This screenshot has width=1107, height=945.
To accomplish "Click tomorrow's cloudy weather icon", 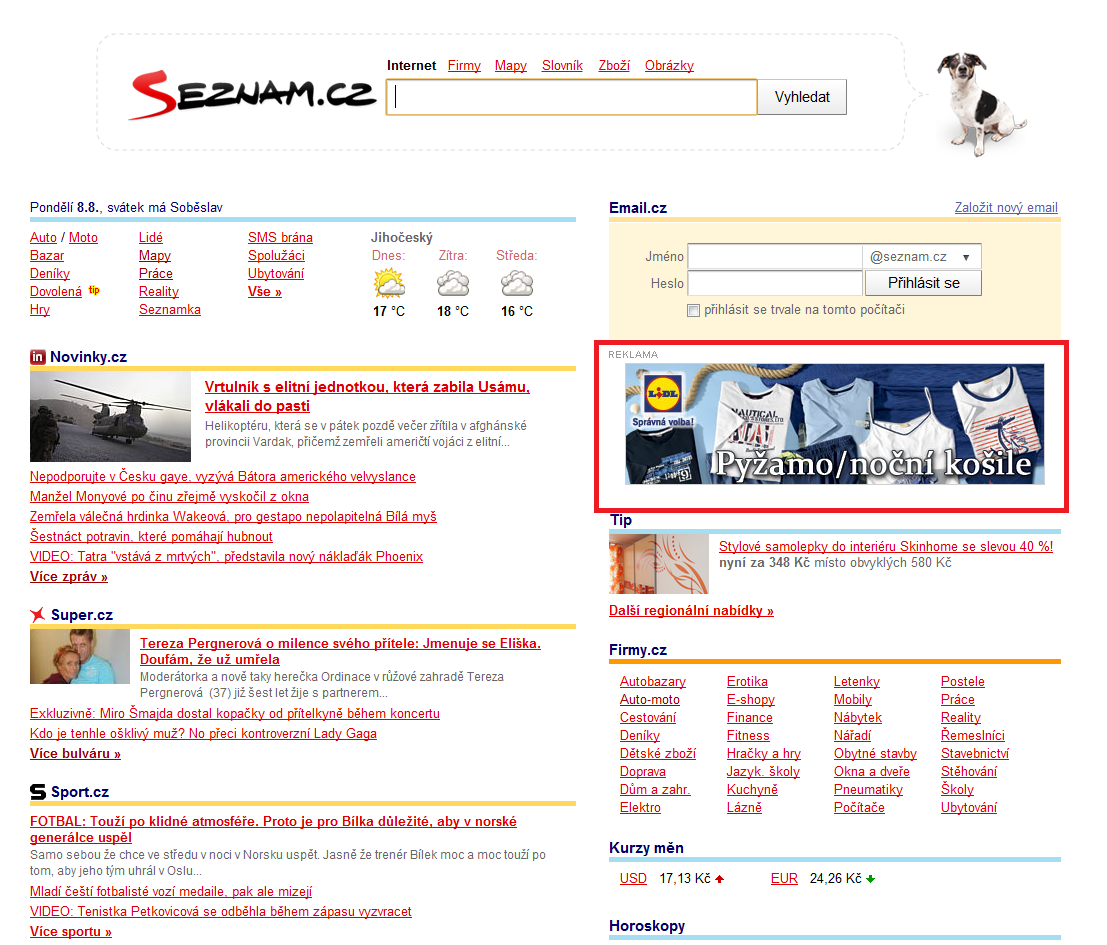I will tap(453, 284).
